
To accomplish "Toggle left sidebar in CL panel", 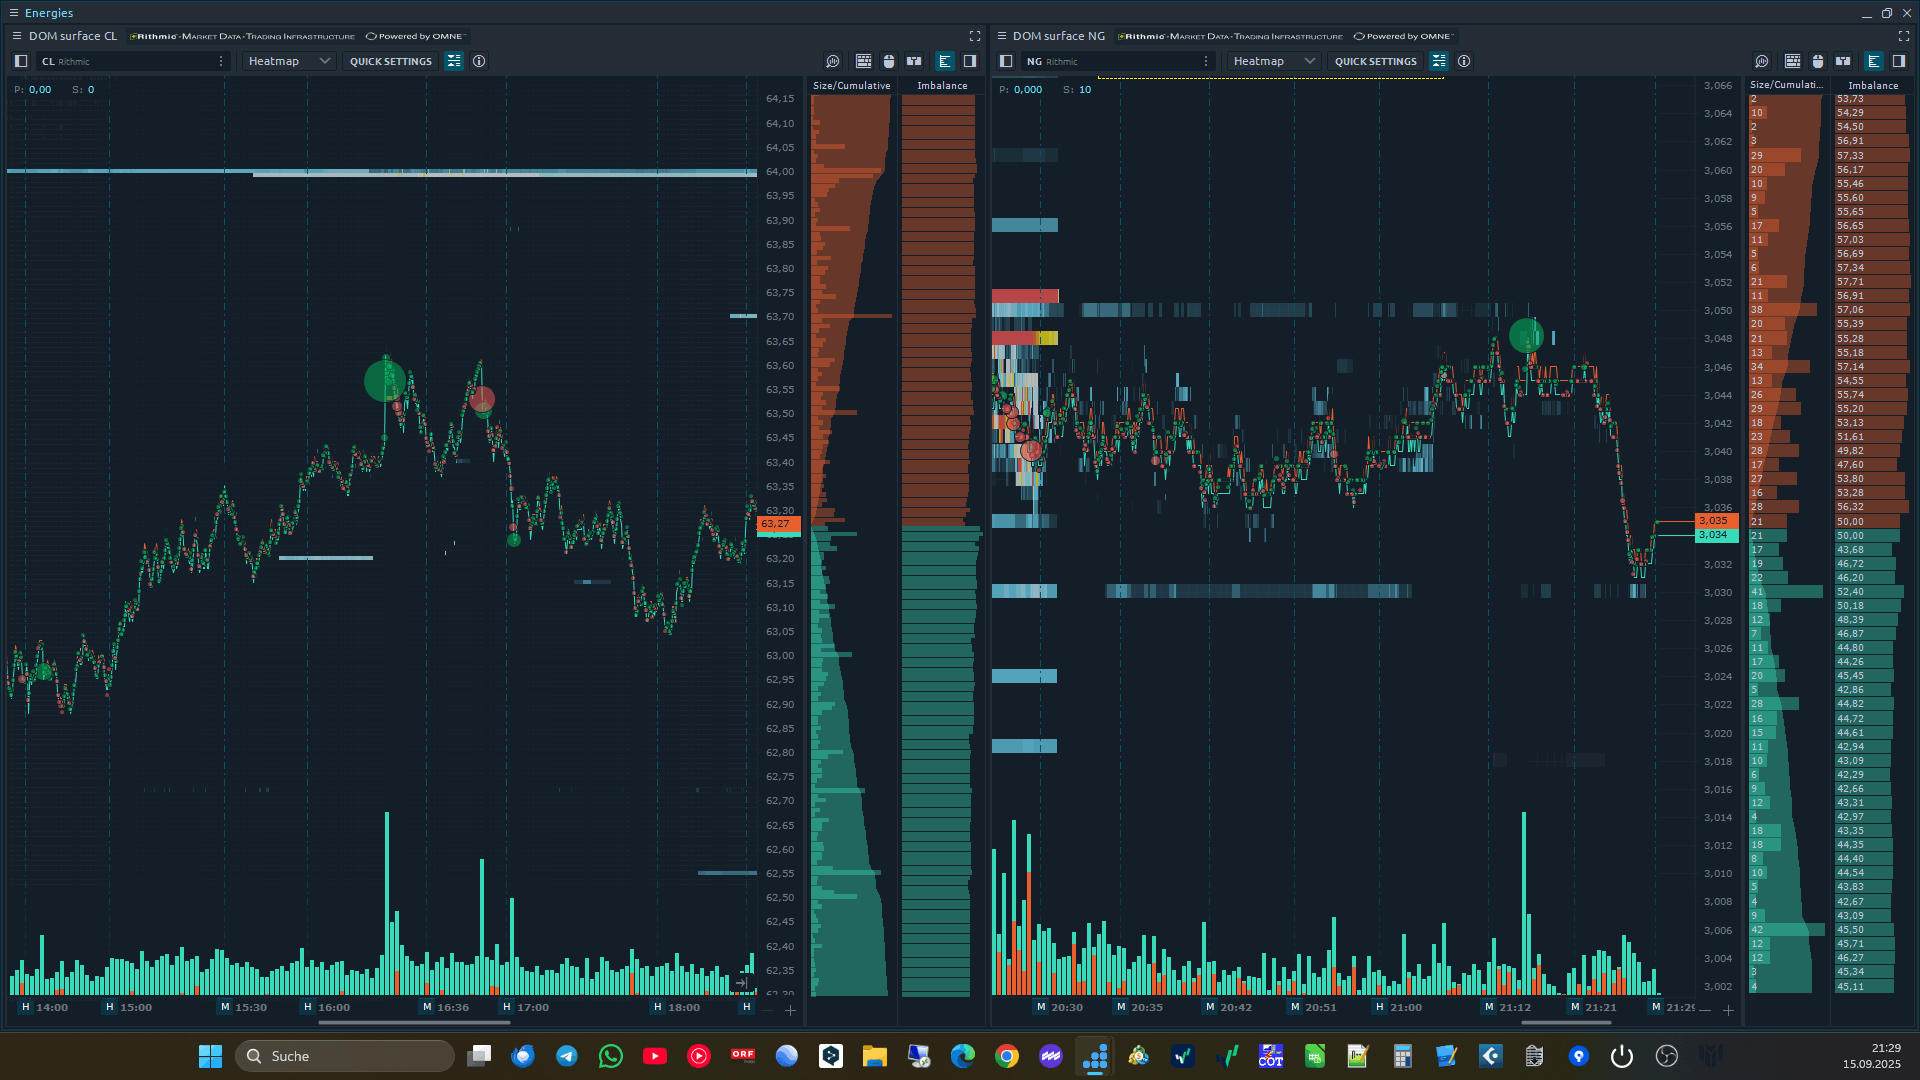I will tap(21, 61).
